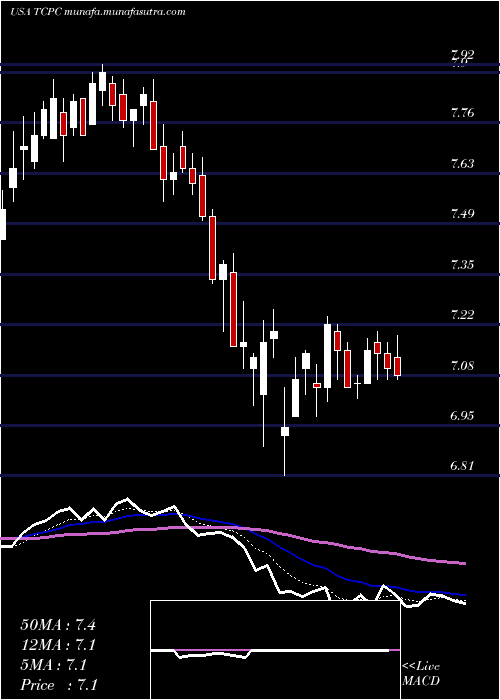Click the MACD inset chart box
This screenshot has height=700, width=500.
click(275, 650)
